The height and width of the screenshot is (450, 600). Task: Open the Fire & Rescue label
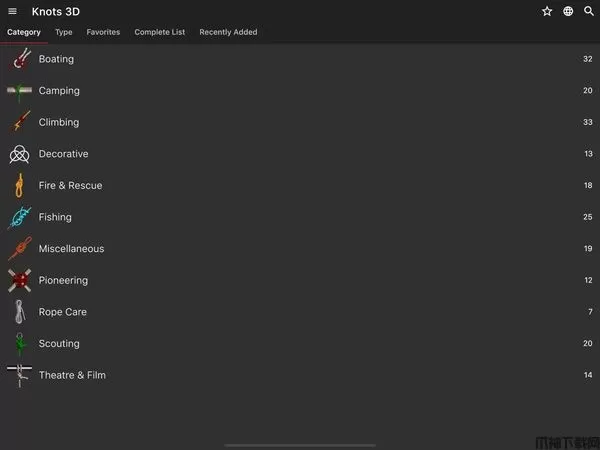click(70, 186)
